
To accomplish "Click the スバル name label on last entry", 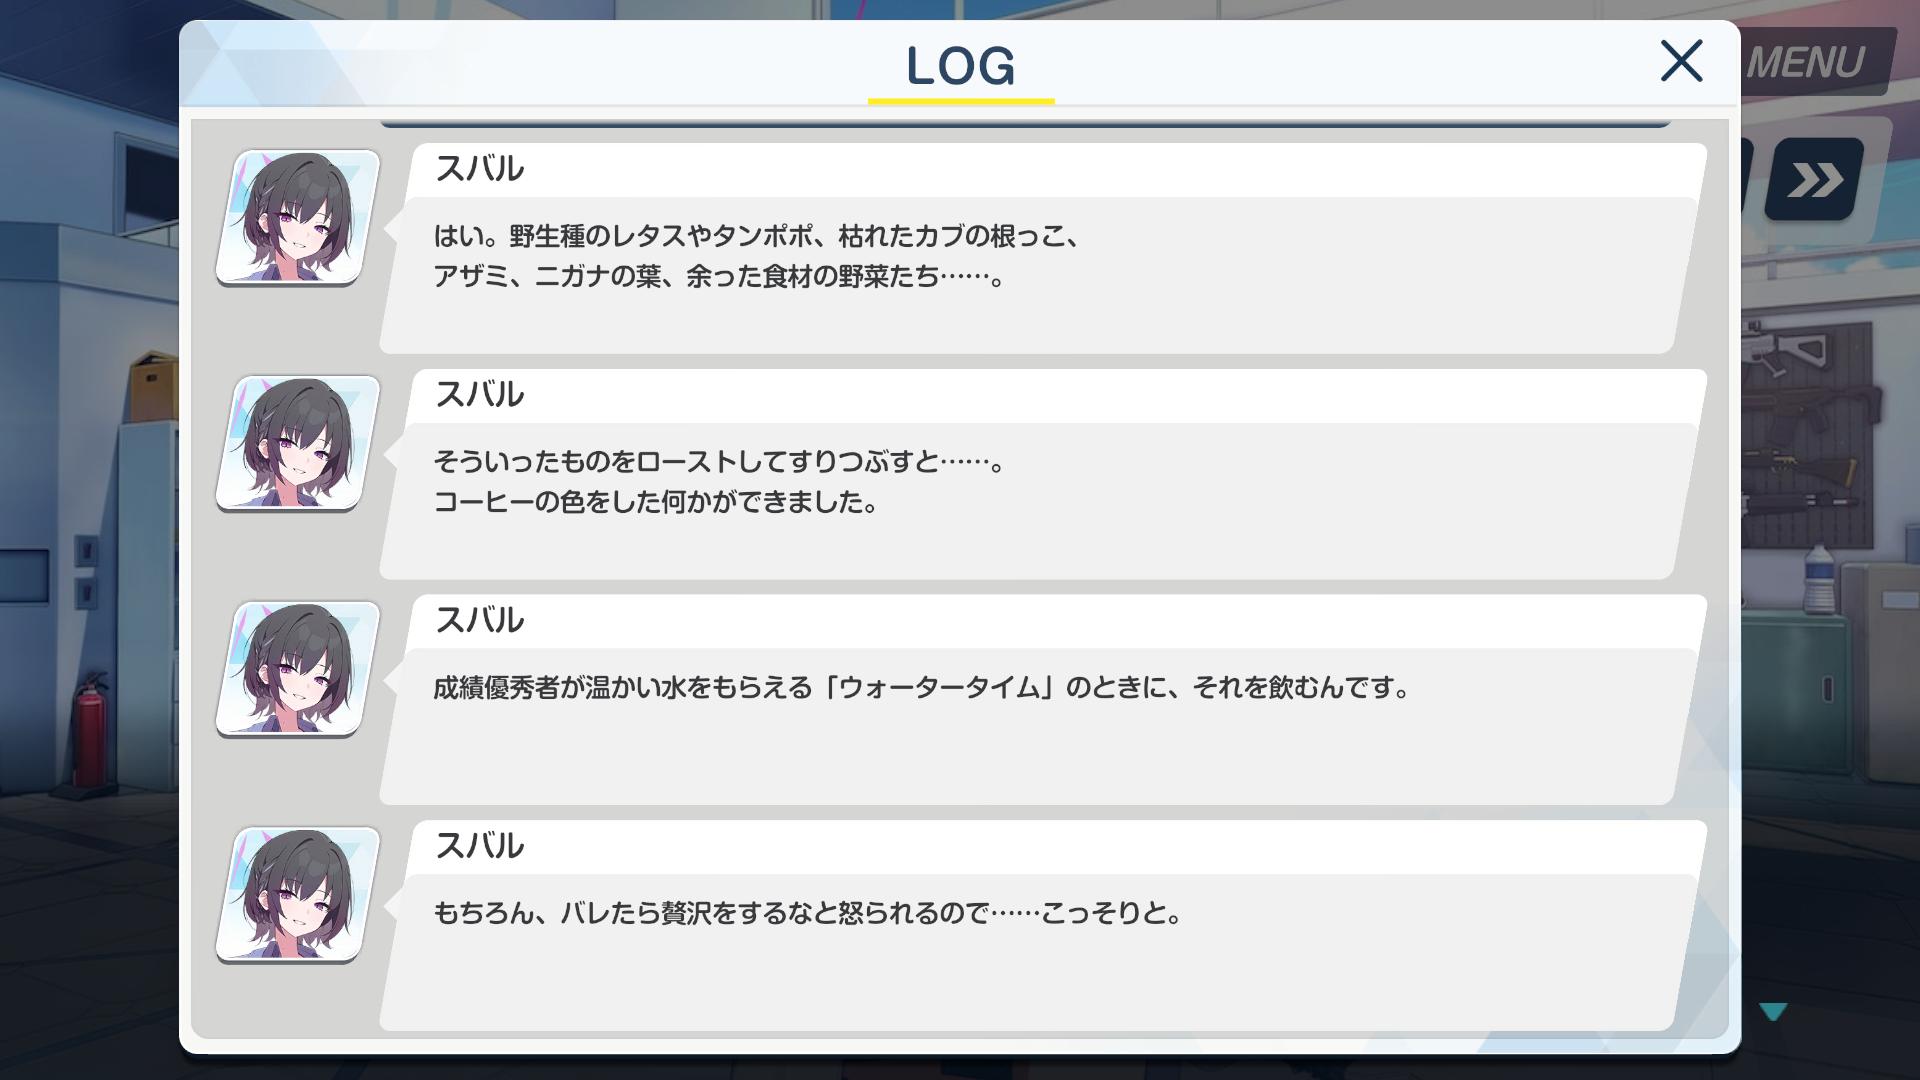I will (479, 846).
